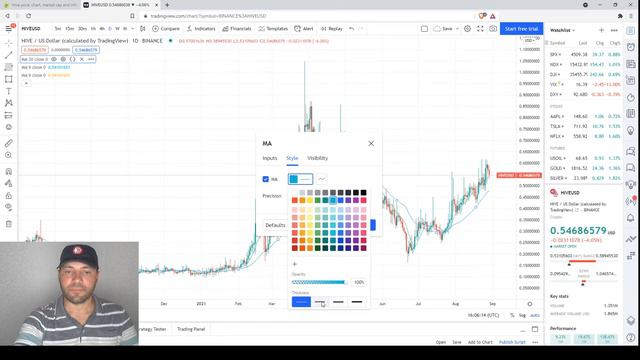
Task: Click the HIVEUSD symbol search box
Action: pyautogui.click(x=31, y=29)
